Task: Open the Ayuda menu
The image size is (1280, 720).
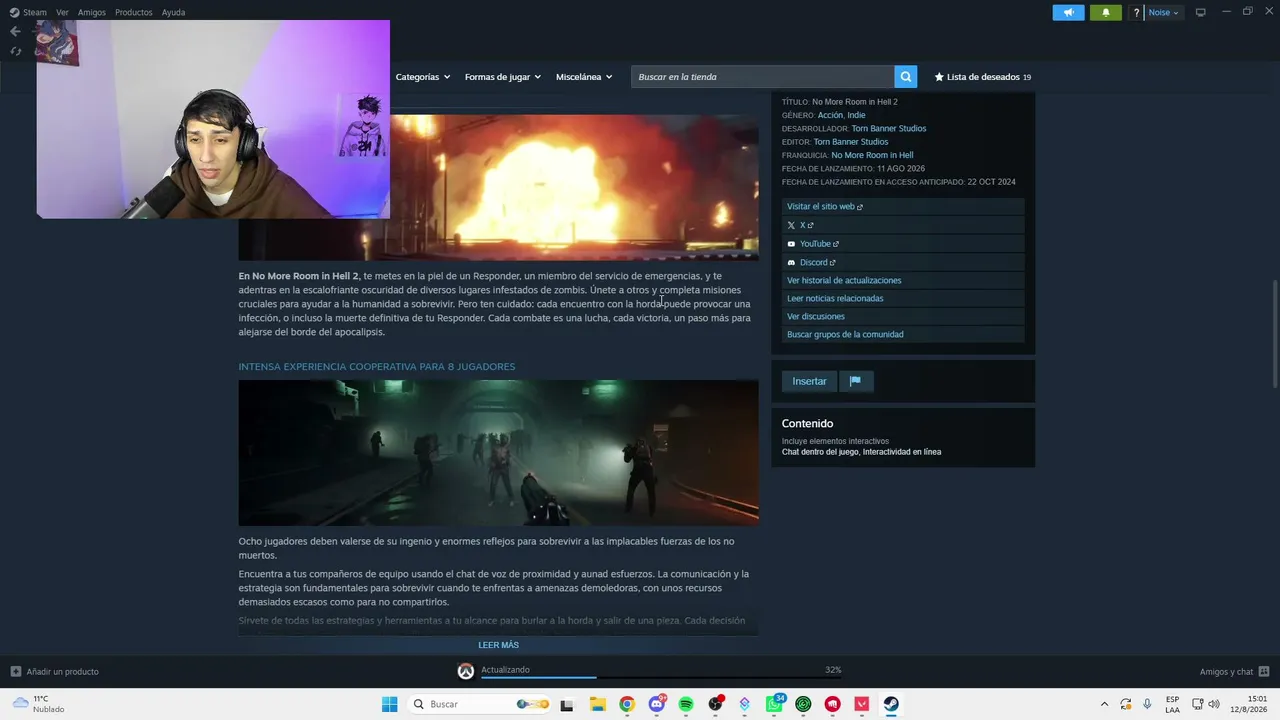Action: [x=173, y=12]
